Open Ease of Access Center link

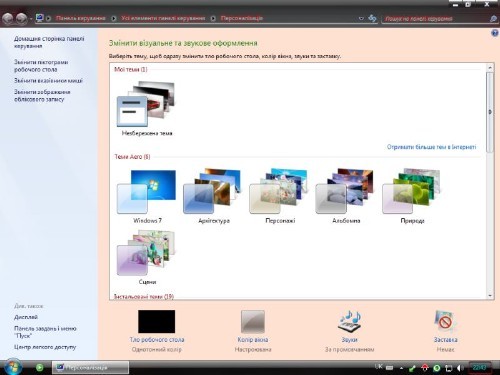[45, 347]
